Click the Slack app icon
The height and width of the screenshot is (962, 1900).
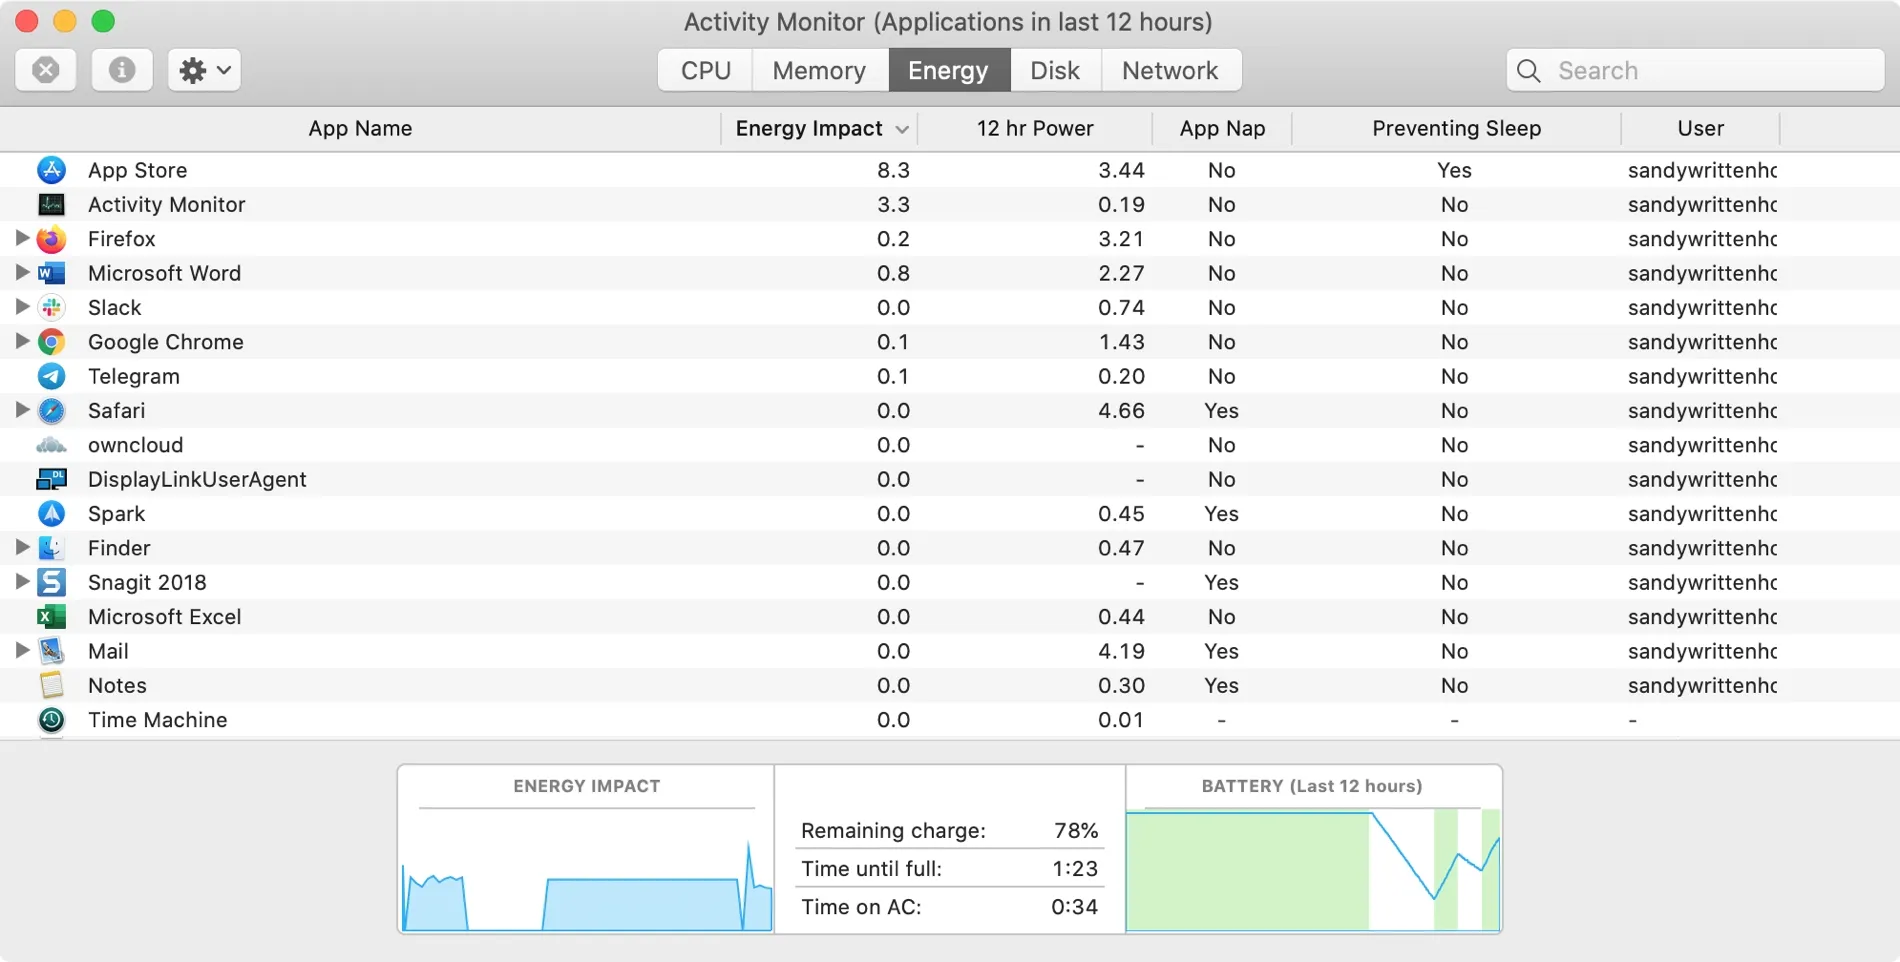point(51,307)
